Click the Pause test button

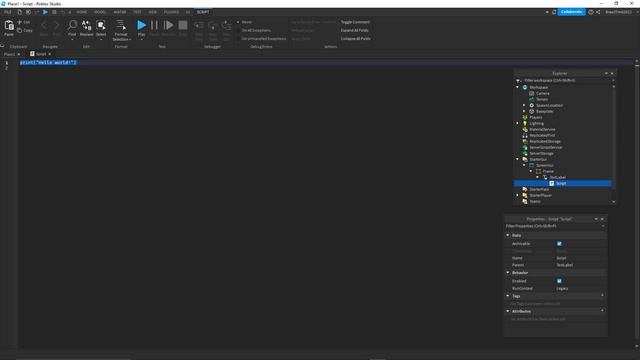tap(154, 25)
